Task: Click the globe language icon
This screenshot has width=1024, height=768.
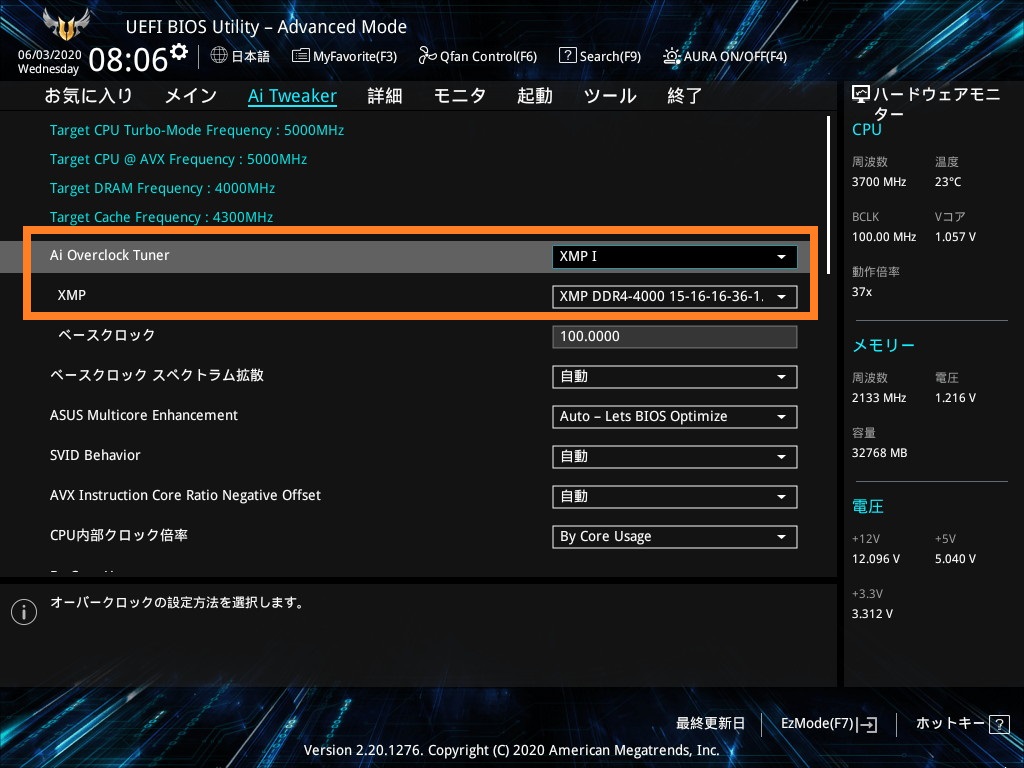Action: [x=219, y=56]
